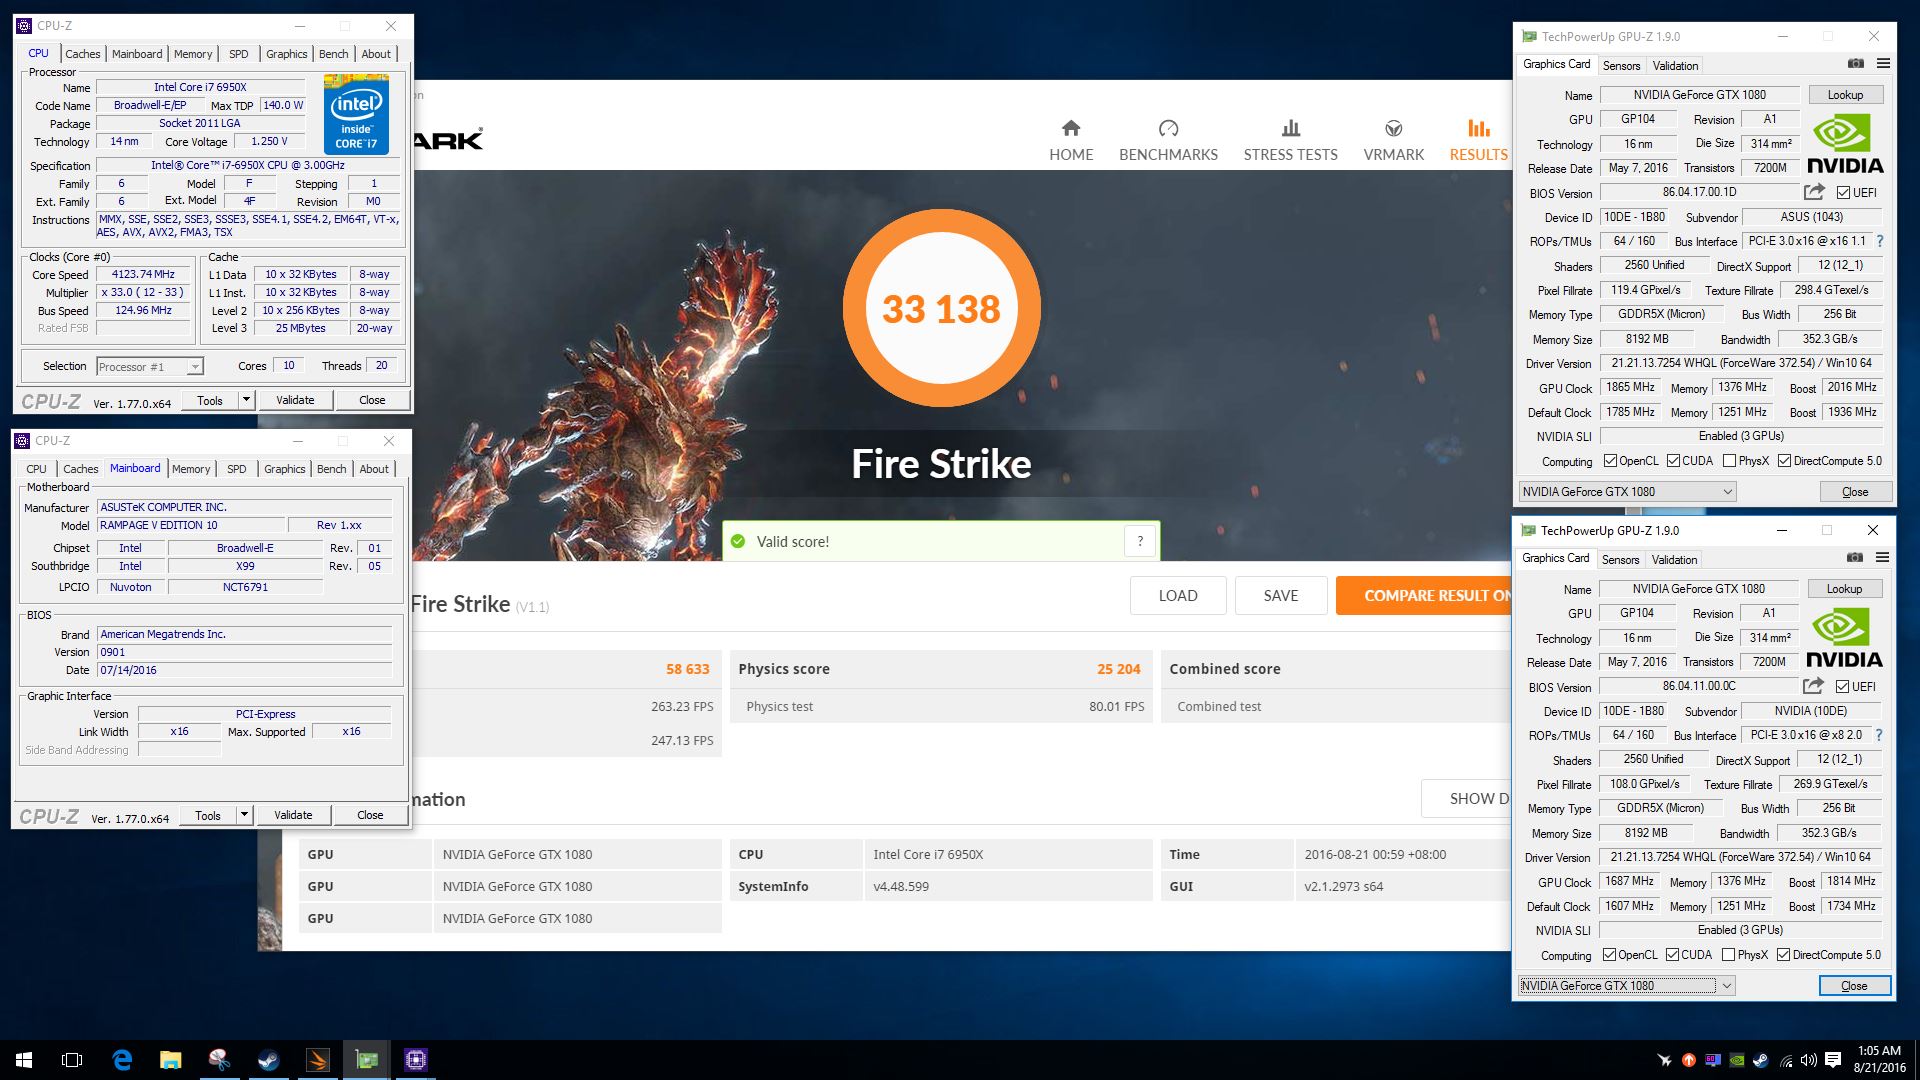The height and width of the screenshot is (1080, 1920).
Task: Switch to GPU-Z taskbar icon
Action: (x=367, y=1060)
